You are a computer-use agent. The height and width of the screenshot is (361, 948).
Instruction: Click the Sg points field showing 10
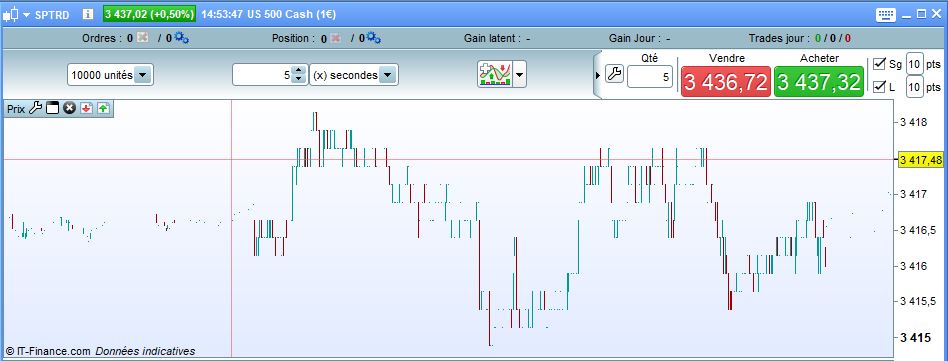coord(915,63)
